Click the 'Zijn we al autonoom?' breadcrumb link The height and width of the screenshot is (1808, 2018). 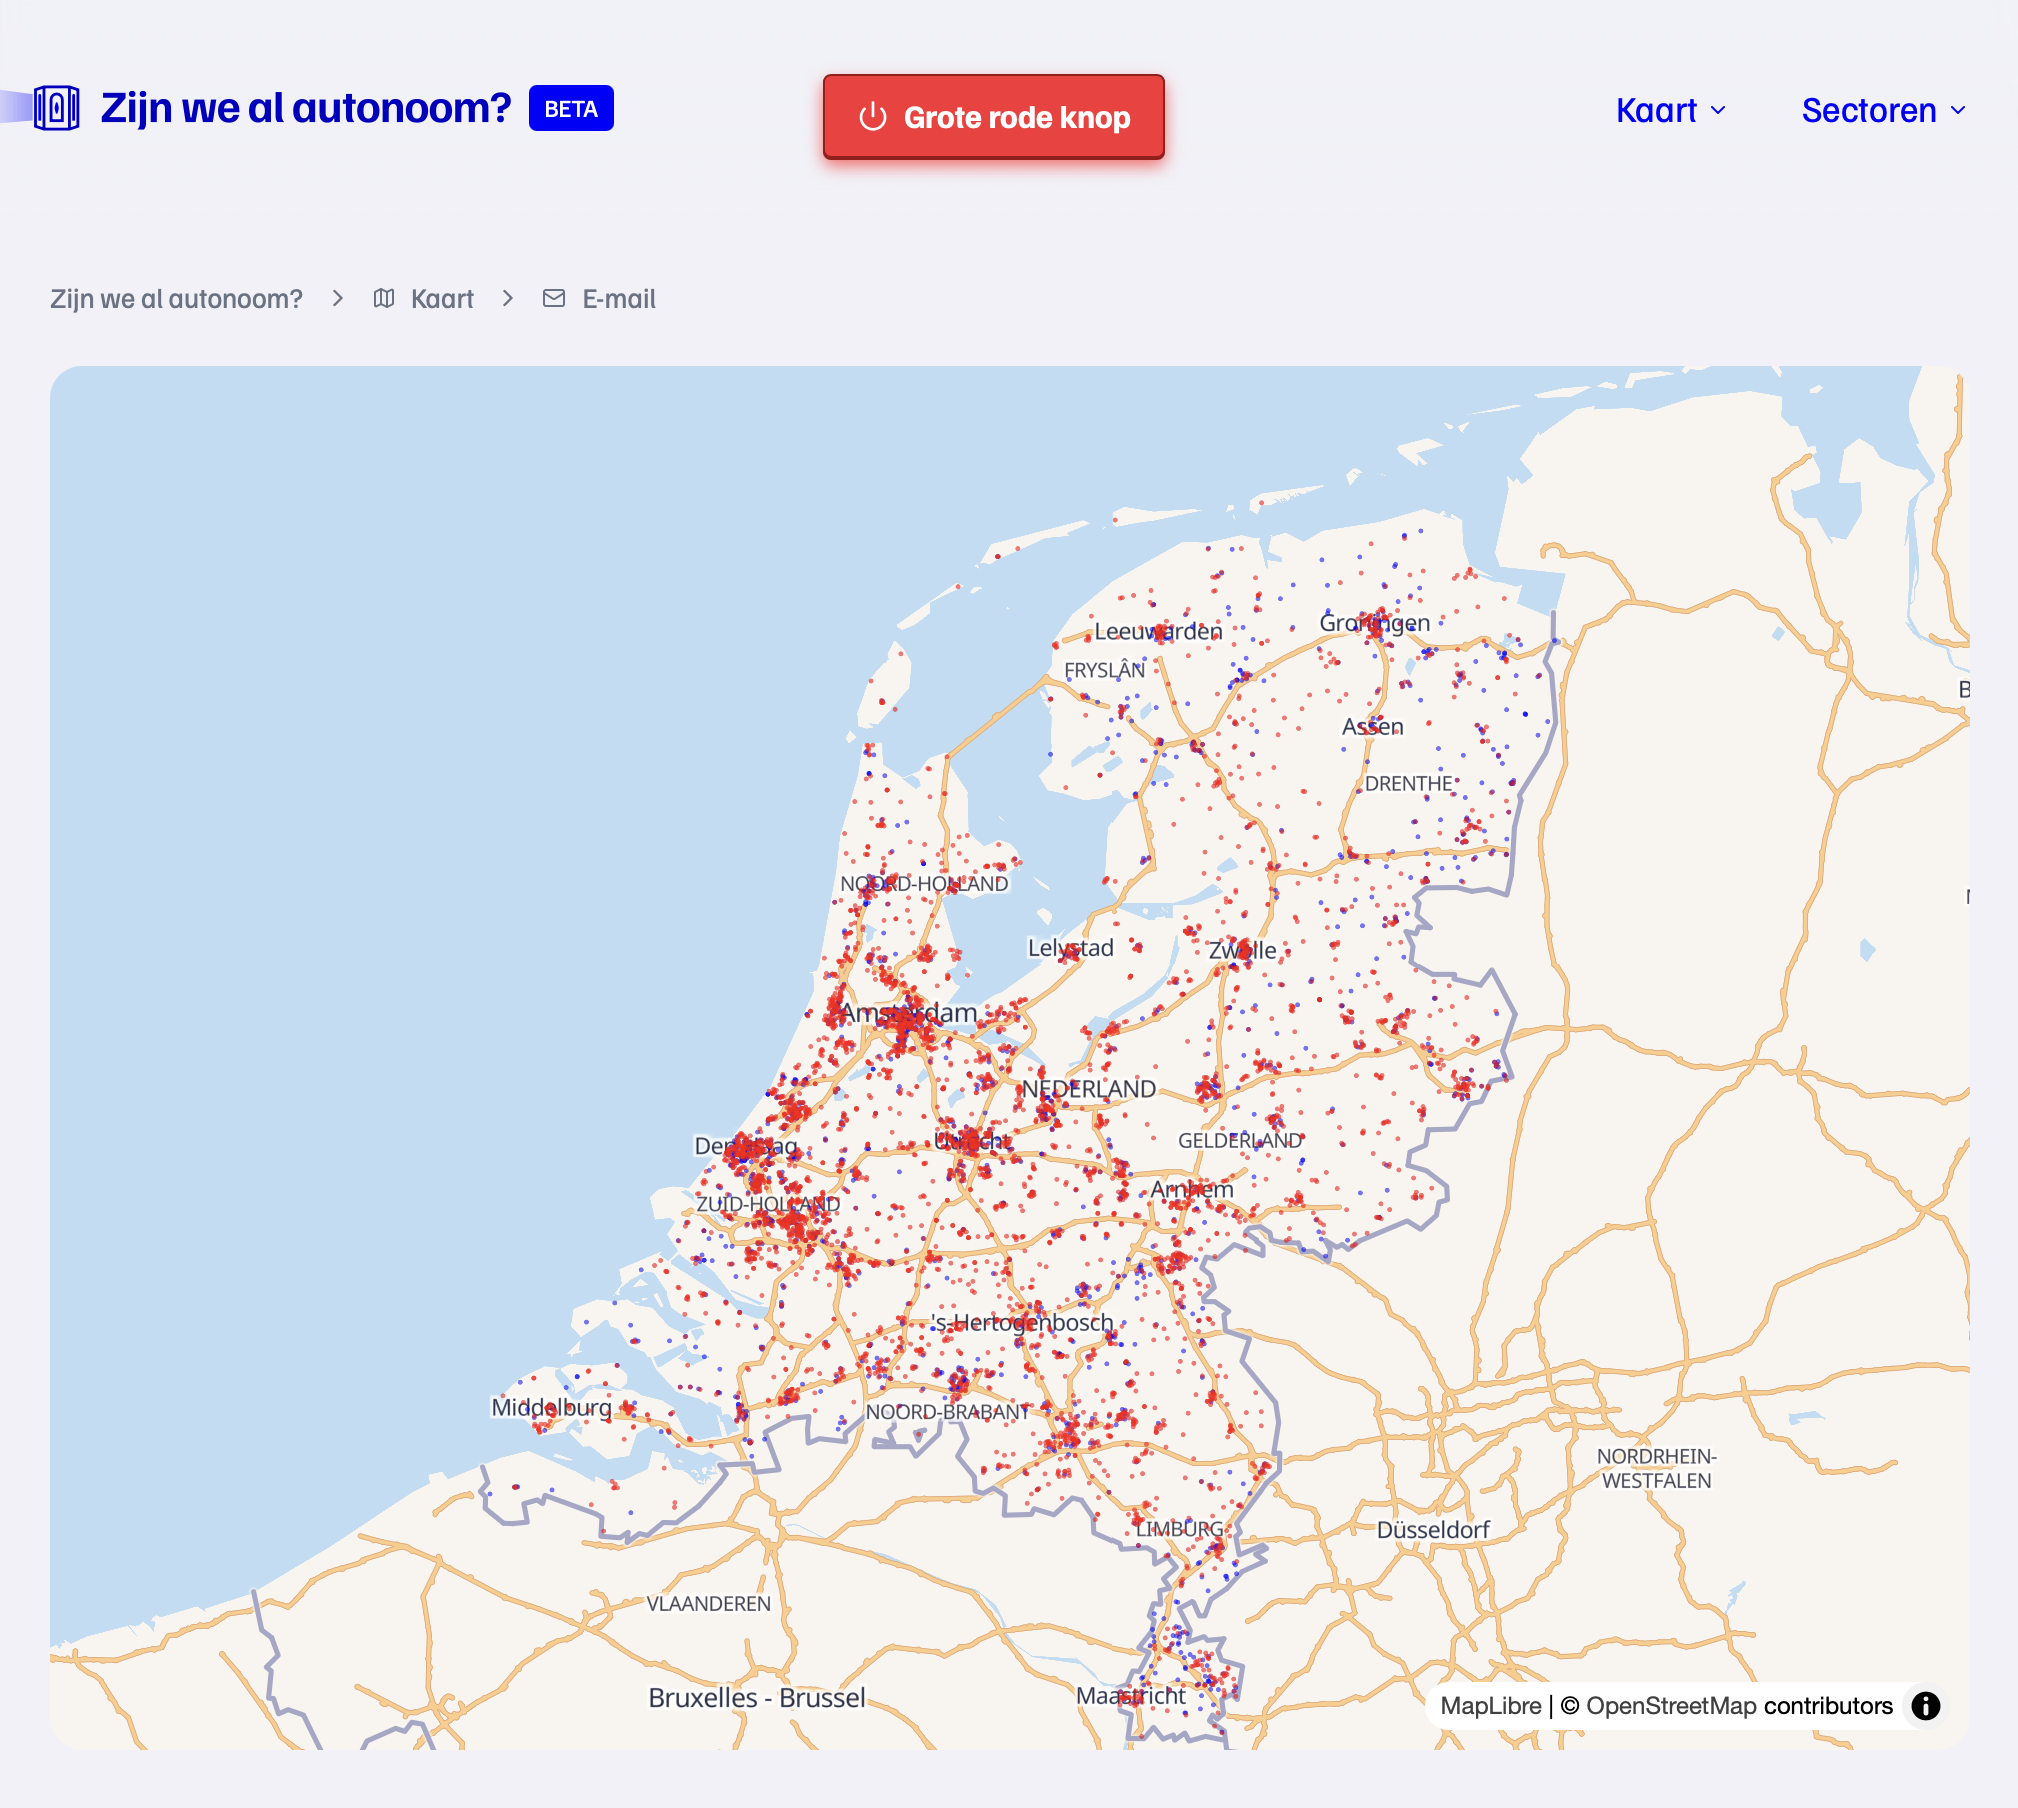point(176,298)
